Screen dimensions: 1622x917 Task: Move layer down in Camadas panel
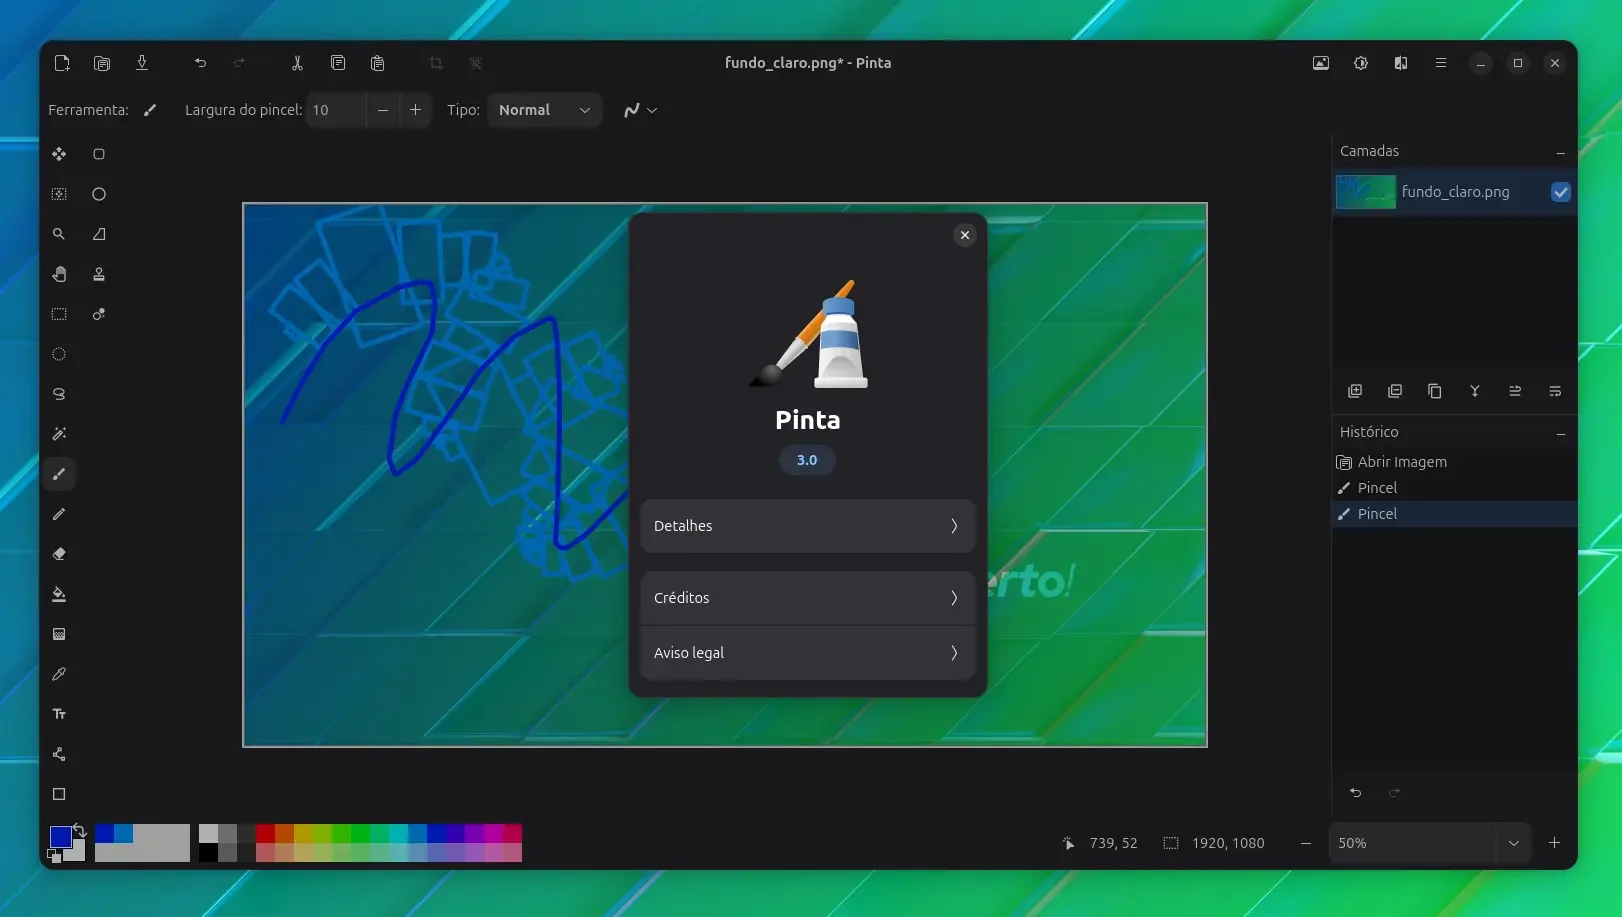(x=1555, y=391)
